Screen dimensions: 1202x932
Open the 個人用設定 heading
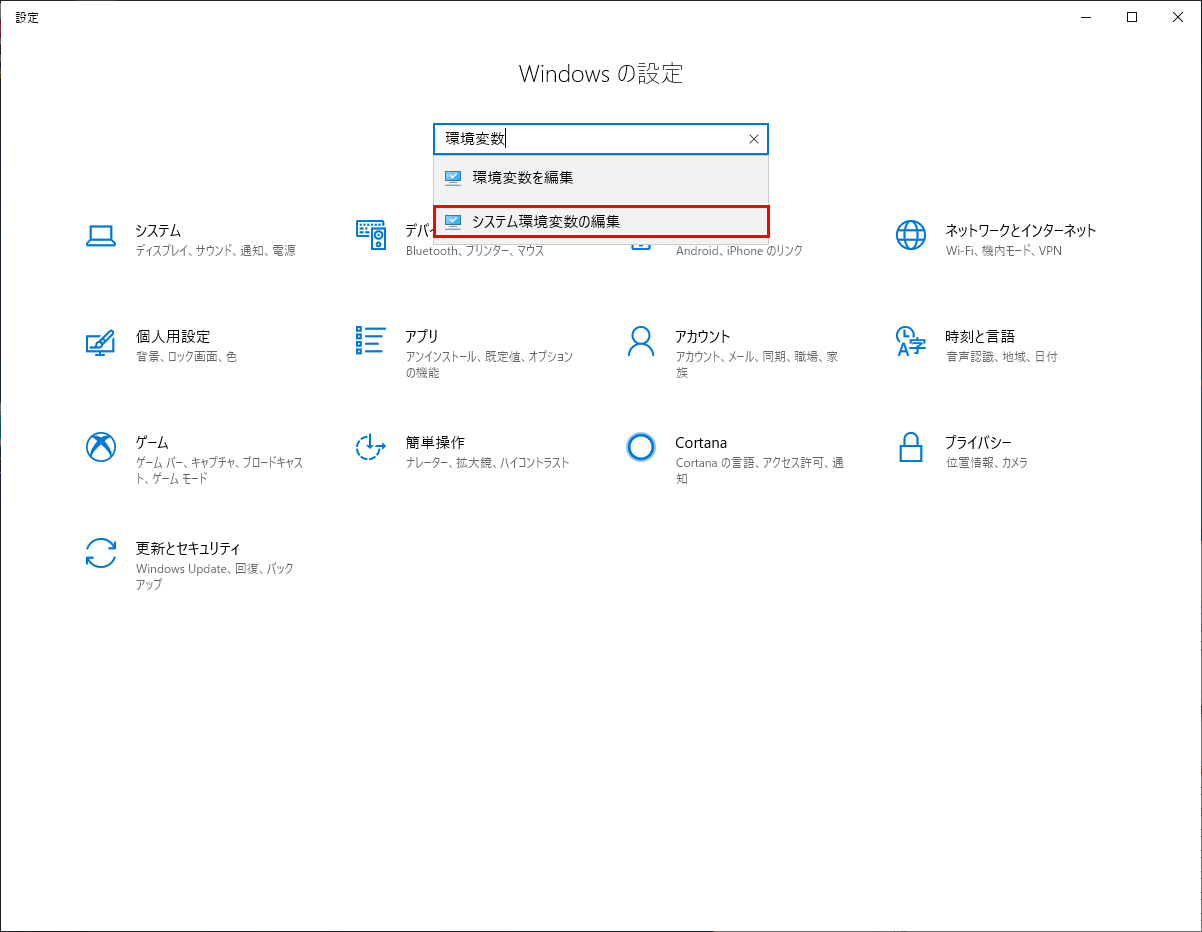click(173, 337)
